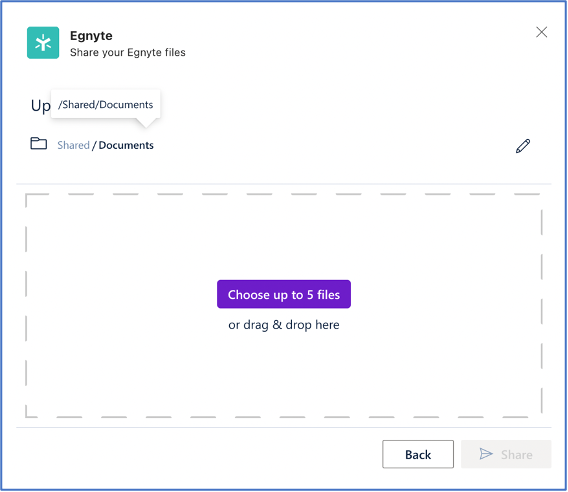This screenshot has width=568, height=492.
Task: Choose up to 5 files button
Action: (x=284, y=294)
